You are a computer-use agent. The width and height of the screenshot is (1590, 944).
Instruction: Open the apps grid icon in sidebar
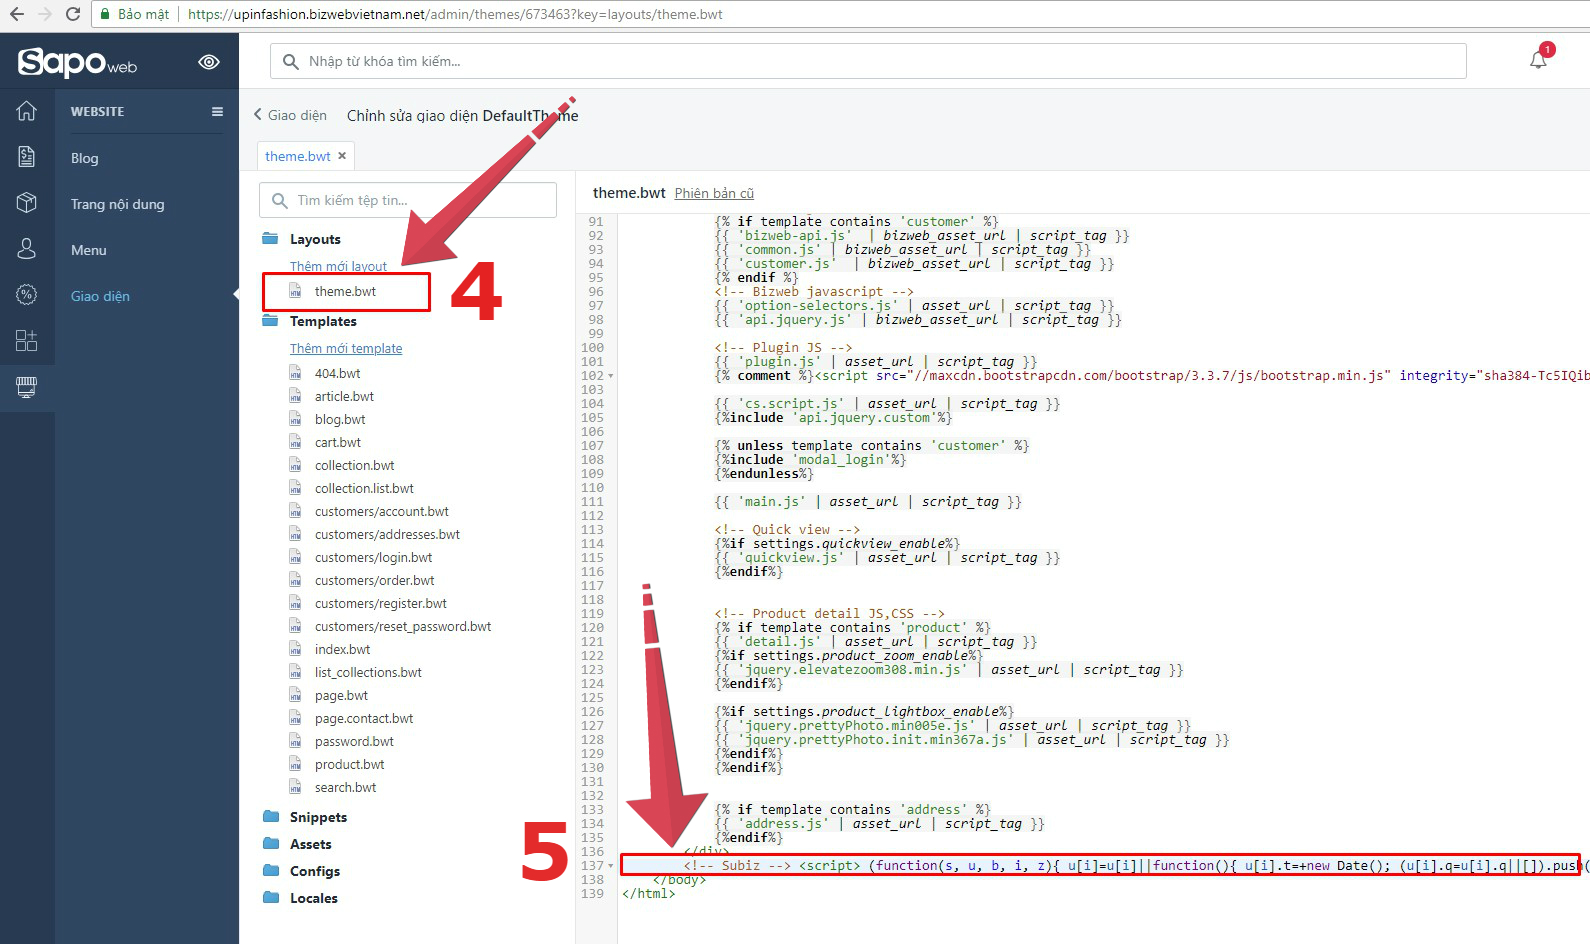(x=27, y=341)
